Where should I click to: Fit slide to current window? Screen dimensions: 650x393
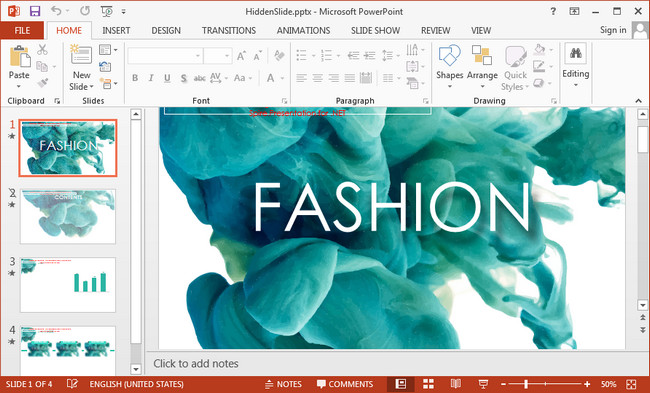point(631,384)
